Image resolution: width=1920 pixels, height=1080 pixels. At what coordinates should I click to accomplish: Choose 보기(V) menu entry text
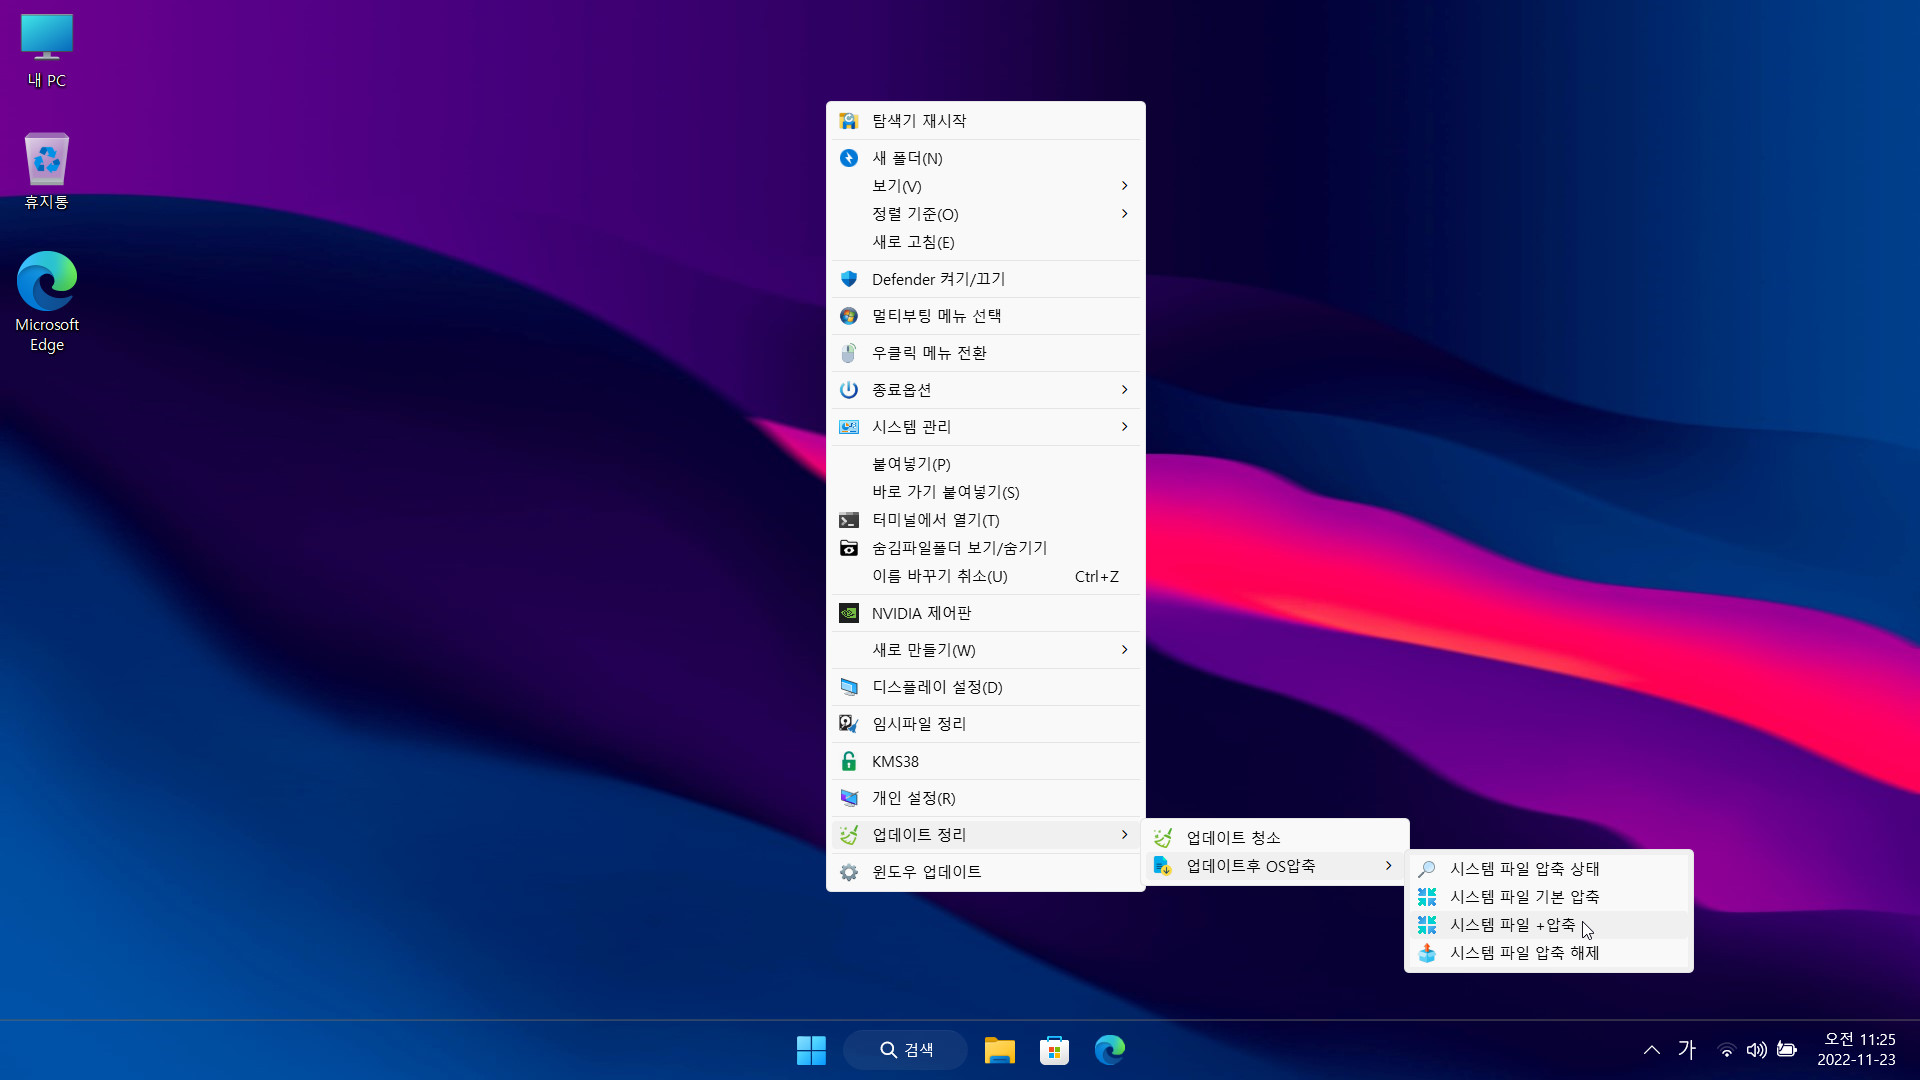[897, 186]
